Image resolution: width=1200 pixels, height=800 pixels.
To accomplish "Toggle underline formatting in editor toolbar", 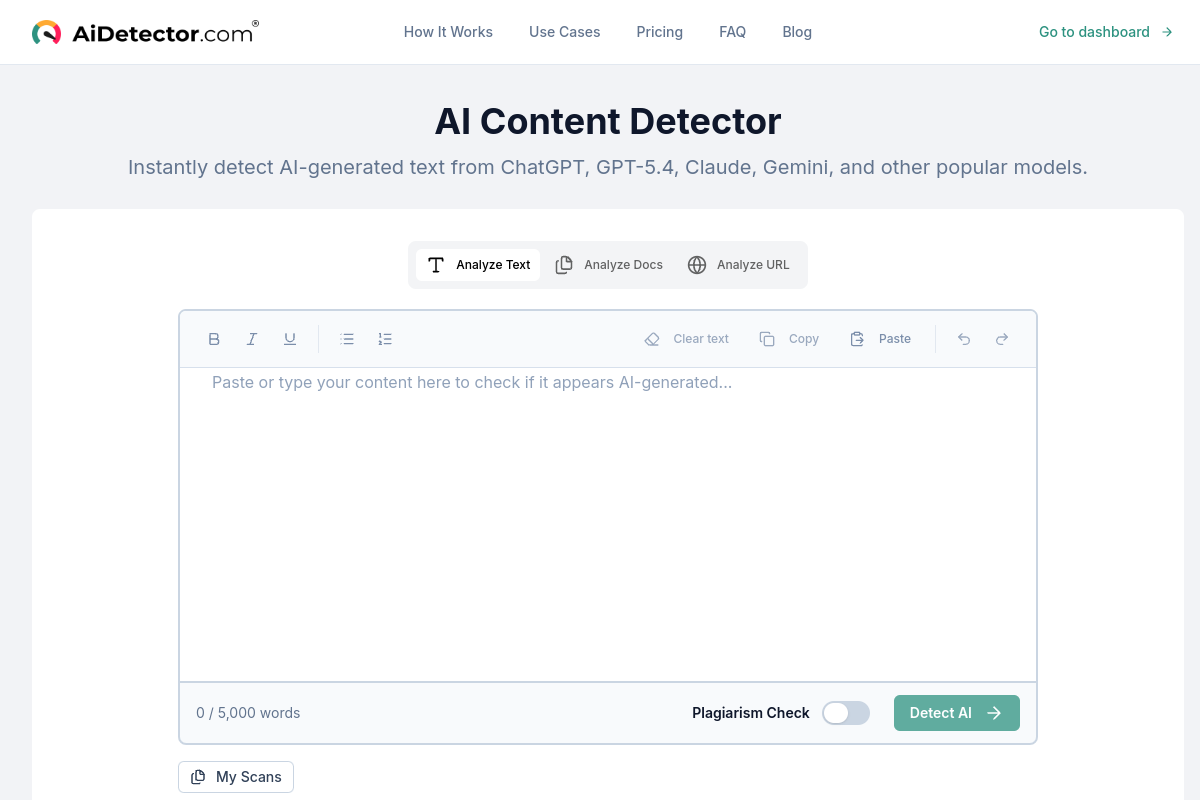I will [x=290, y=339].
